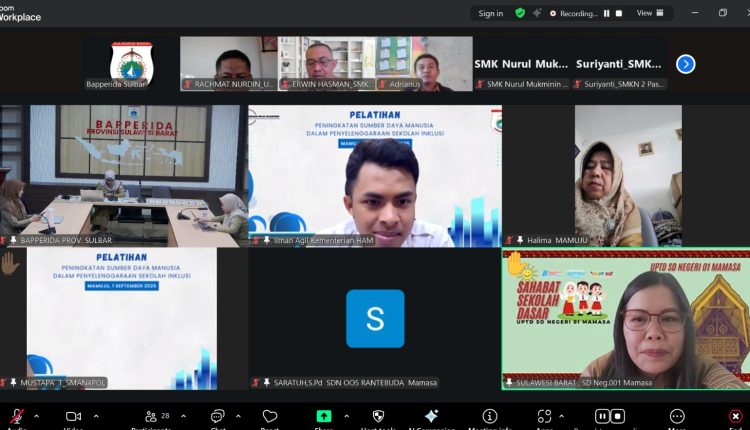750x430 pixels.
Task: Open the AI Companion sparkle icon
Action: (x=431, y=416)
